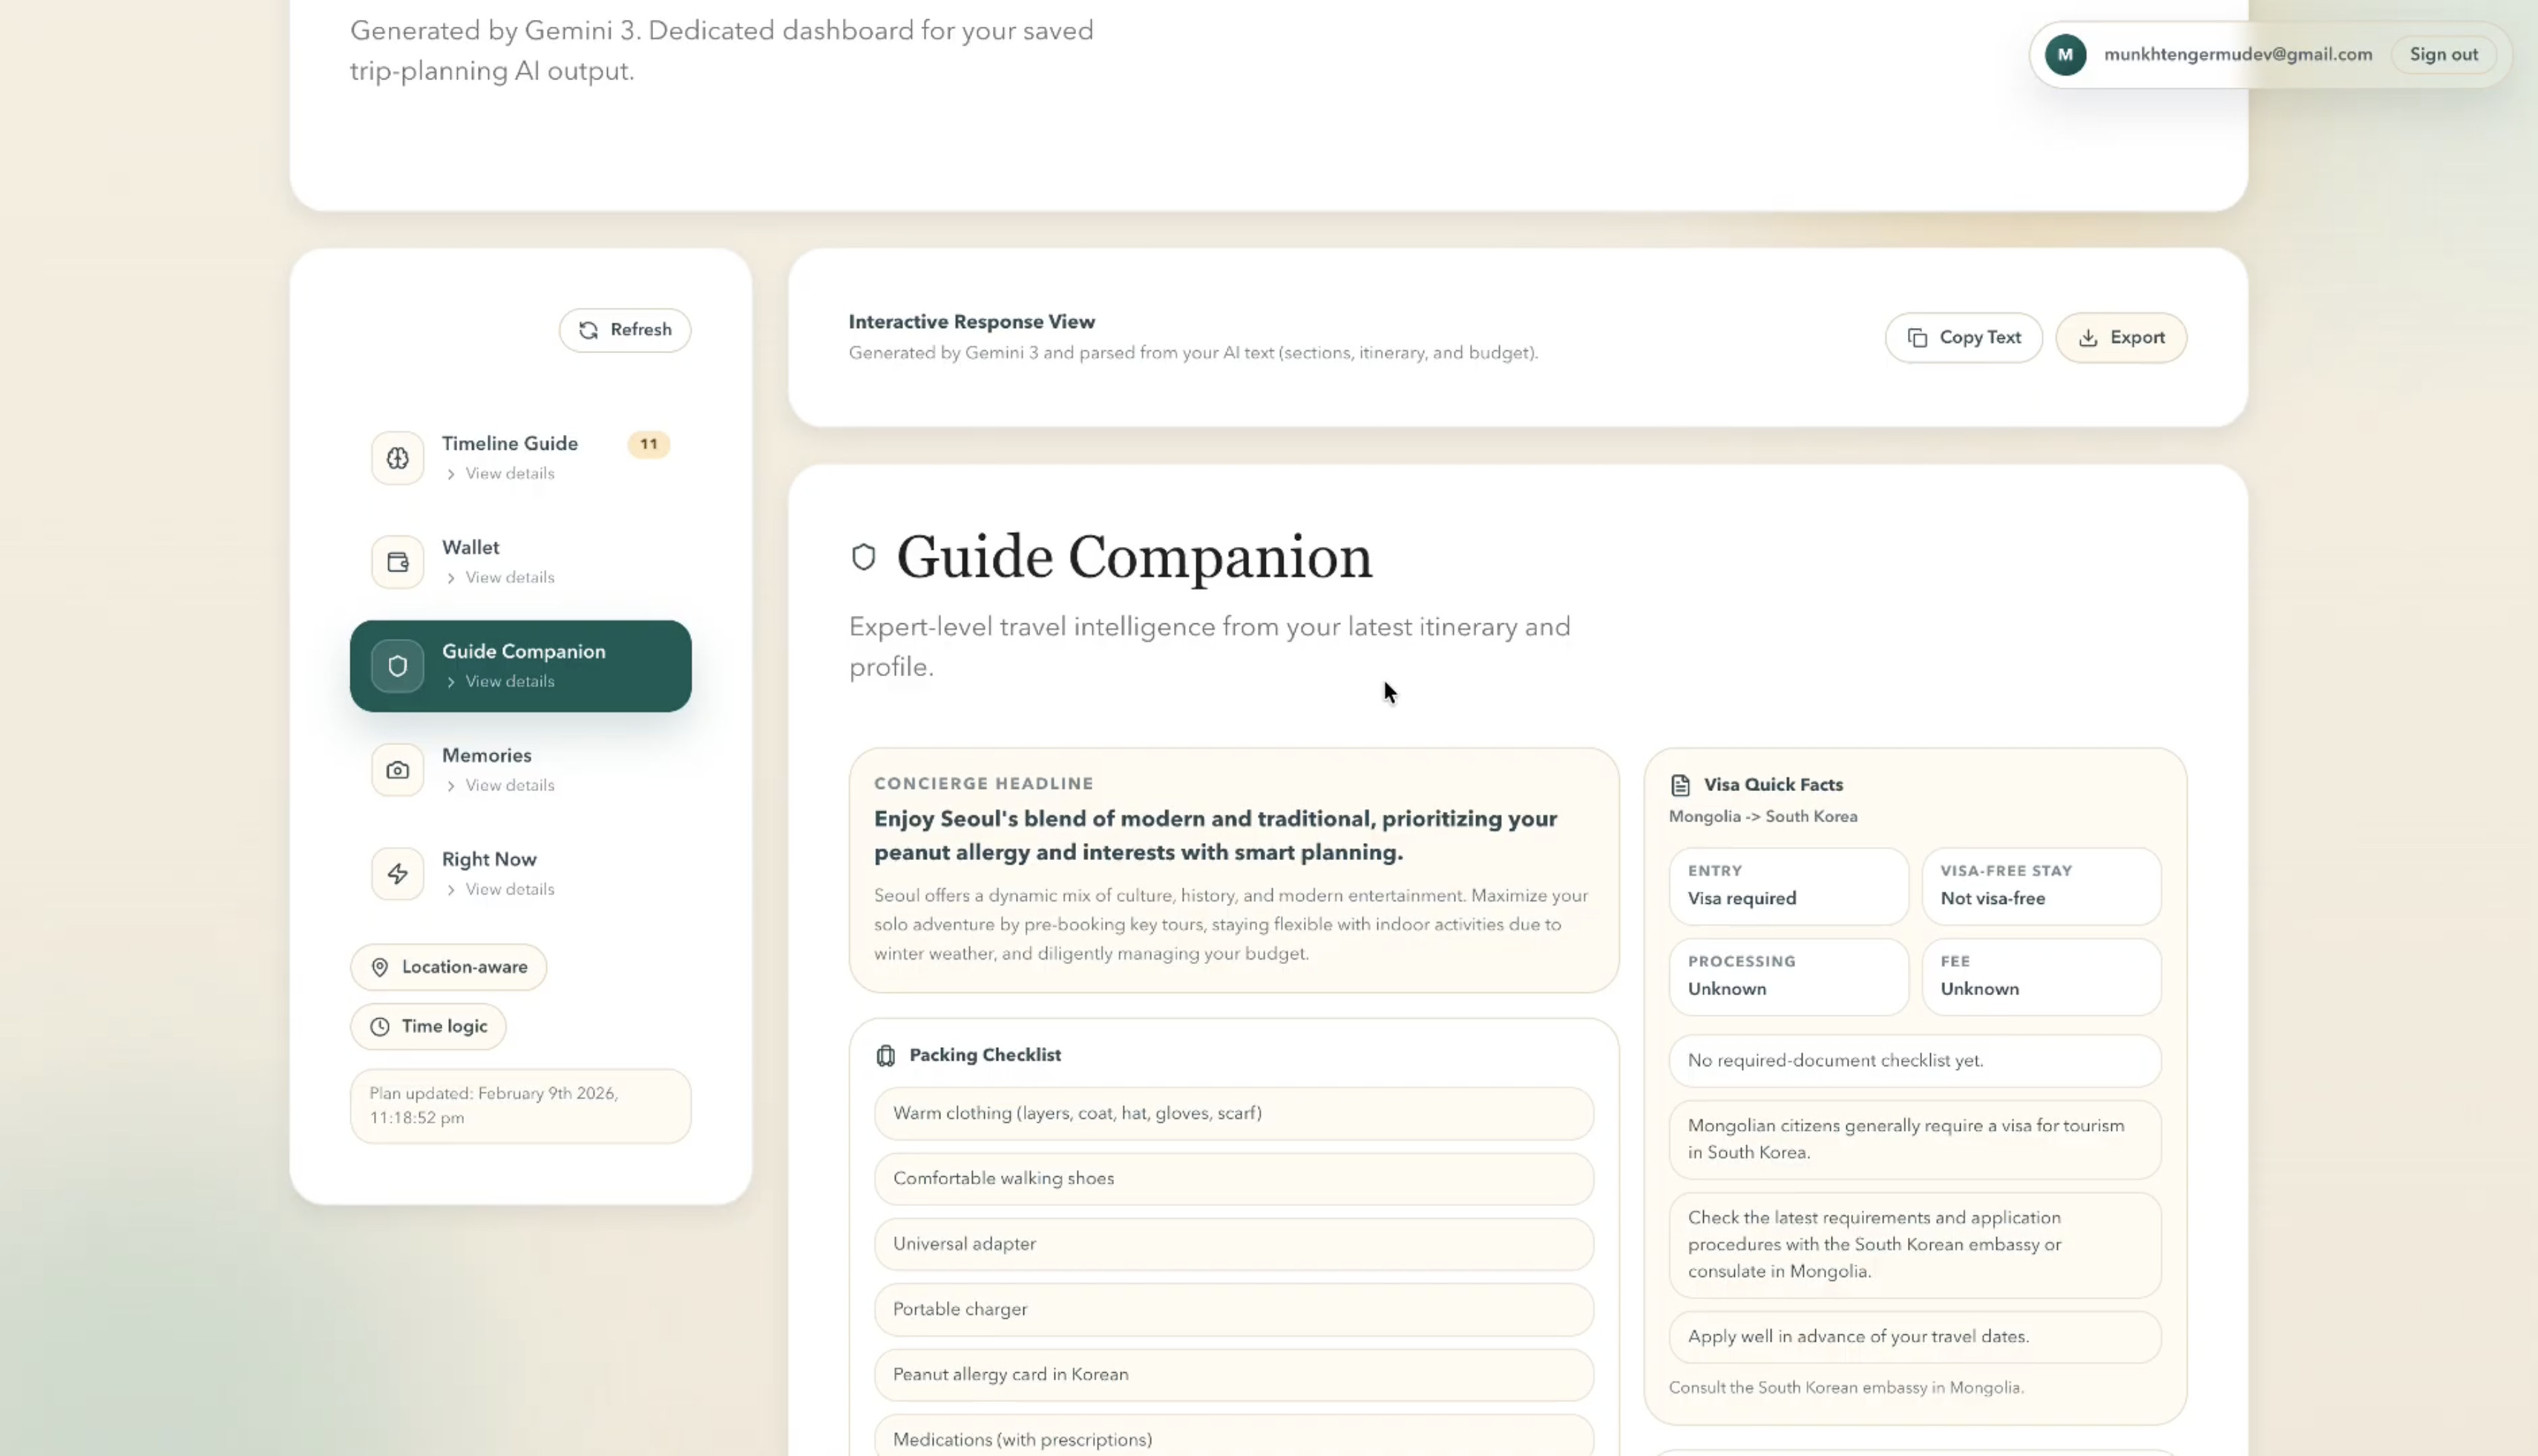Click the Guide Companion shield icon in sidebar
This screenshot has height=1456, width=2538.
click(x=397, y=666)
